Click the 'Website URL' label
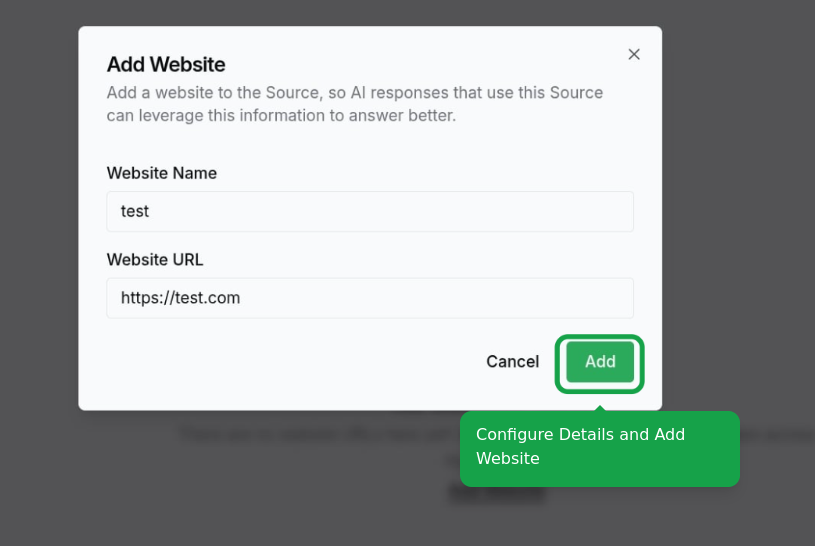 coord(155,259)
